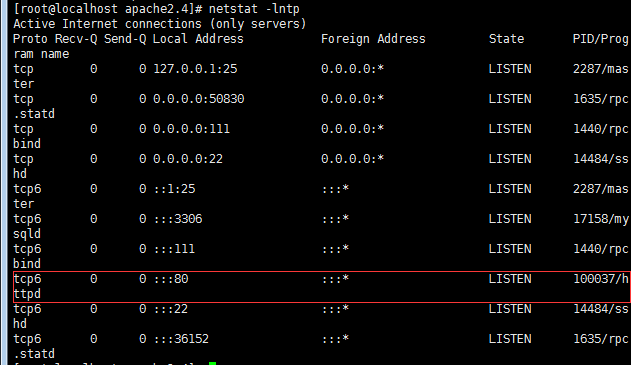The height and width of the screenshot is (365, 631).
Task: Select the '[root@localhost apache2.4]#' prompt text
Action: pyautogui.click(x=108, y=8)
